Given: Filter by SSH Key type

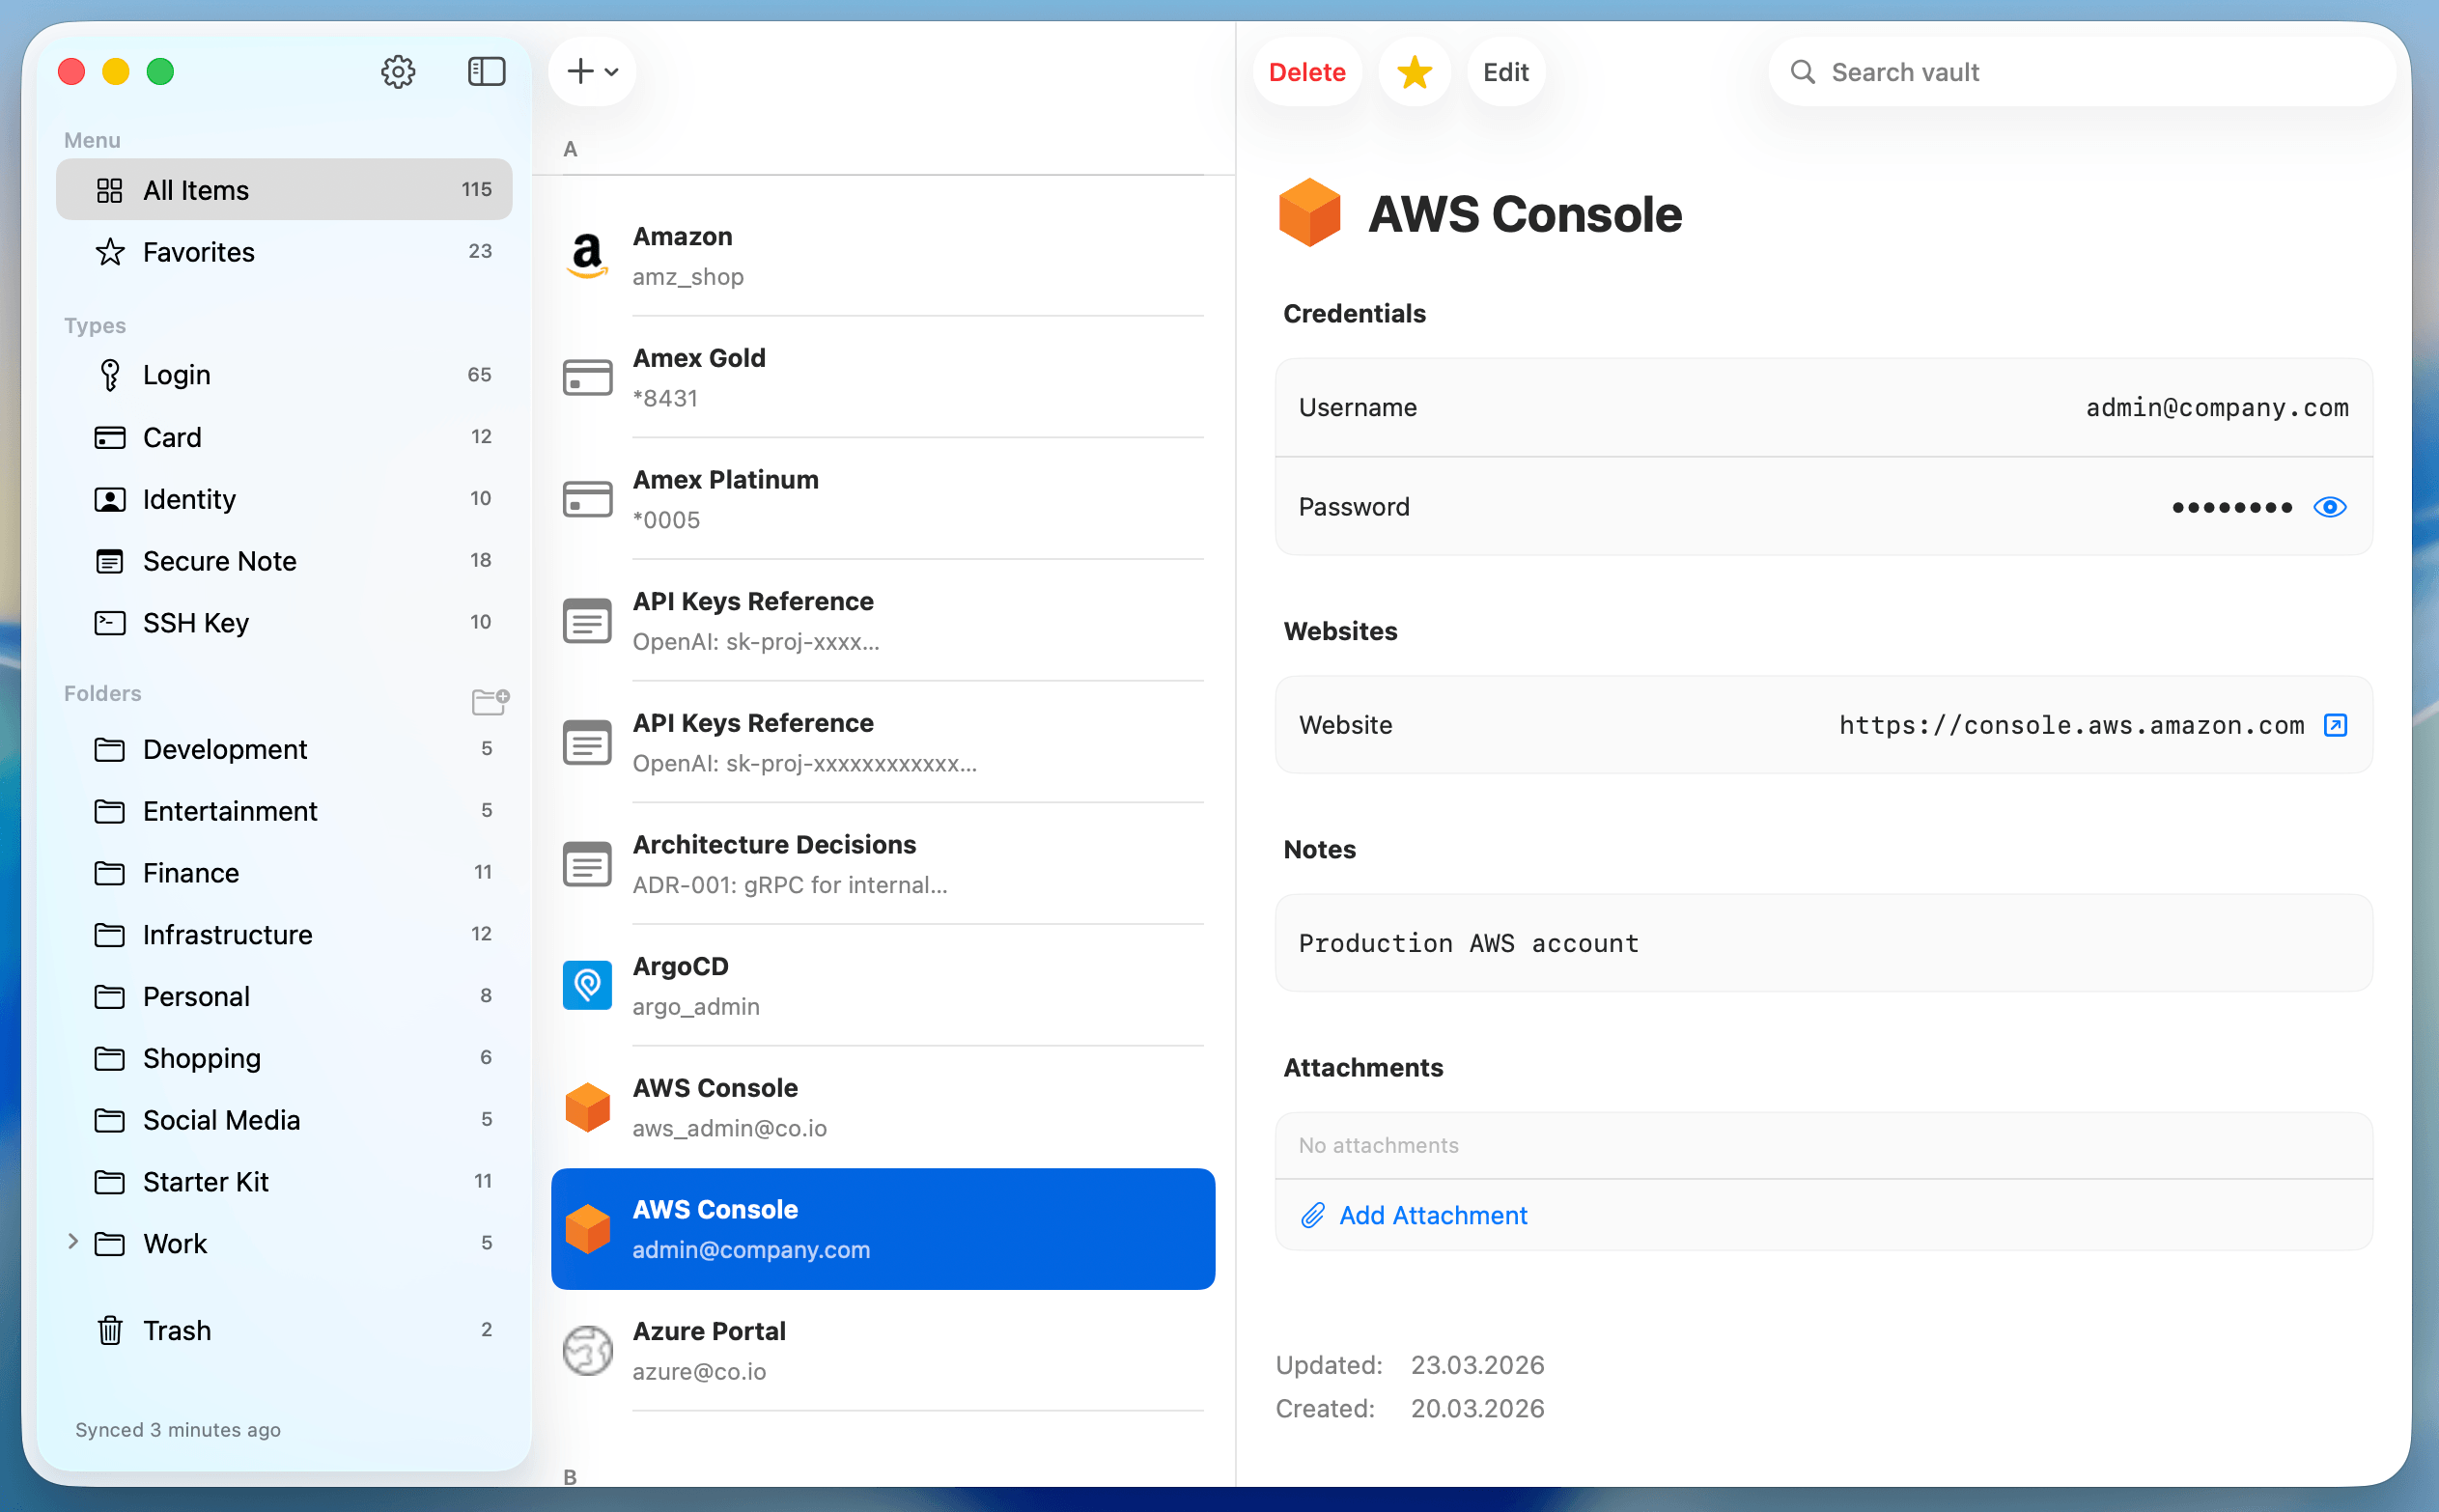Looking at the screenshot, I should click(x=284, y=623).
